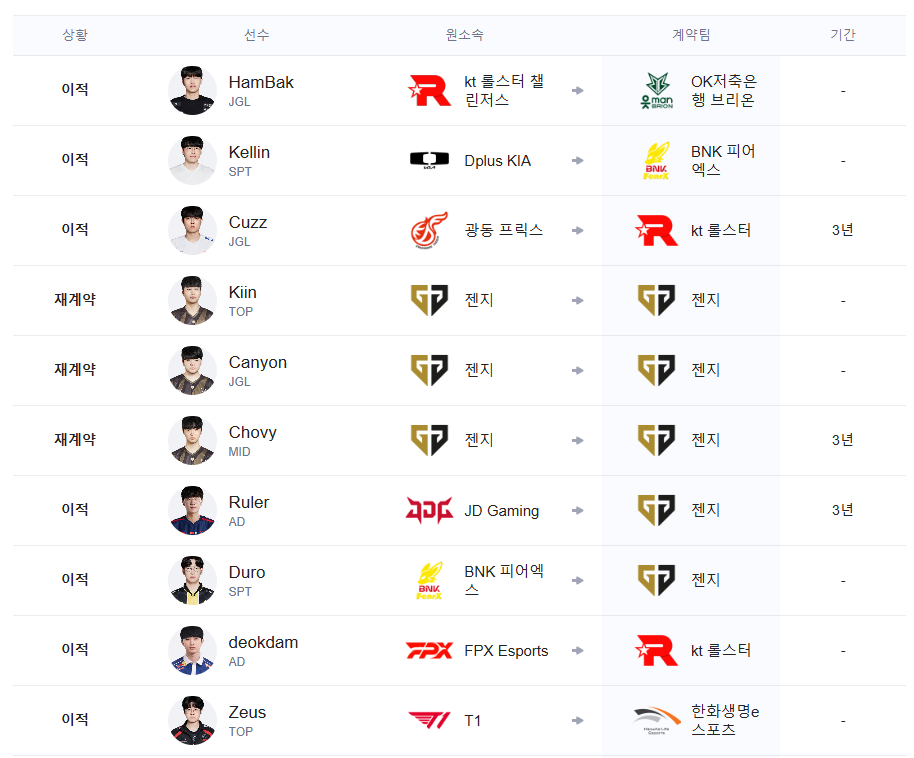Select the Ruler player name
914x758 pixels.
click(x=249, y=503)
